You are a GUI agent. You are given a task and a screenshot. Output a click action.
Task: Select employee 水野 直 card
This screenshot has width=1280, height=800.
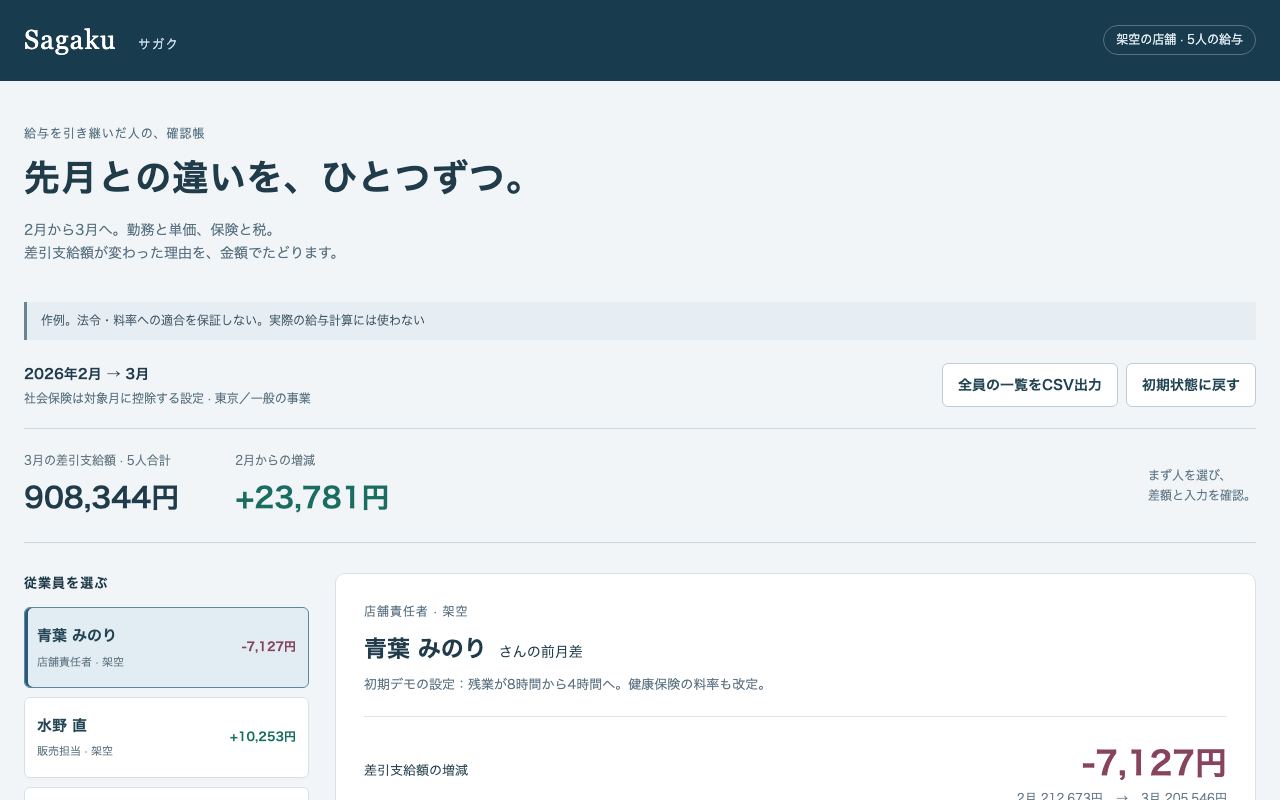[166, 737]
